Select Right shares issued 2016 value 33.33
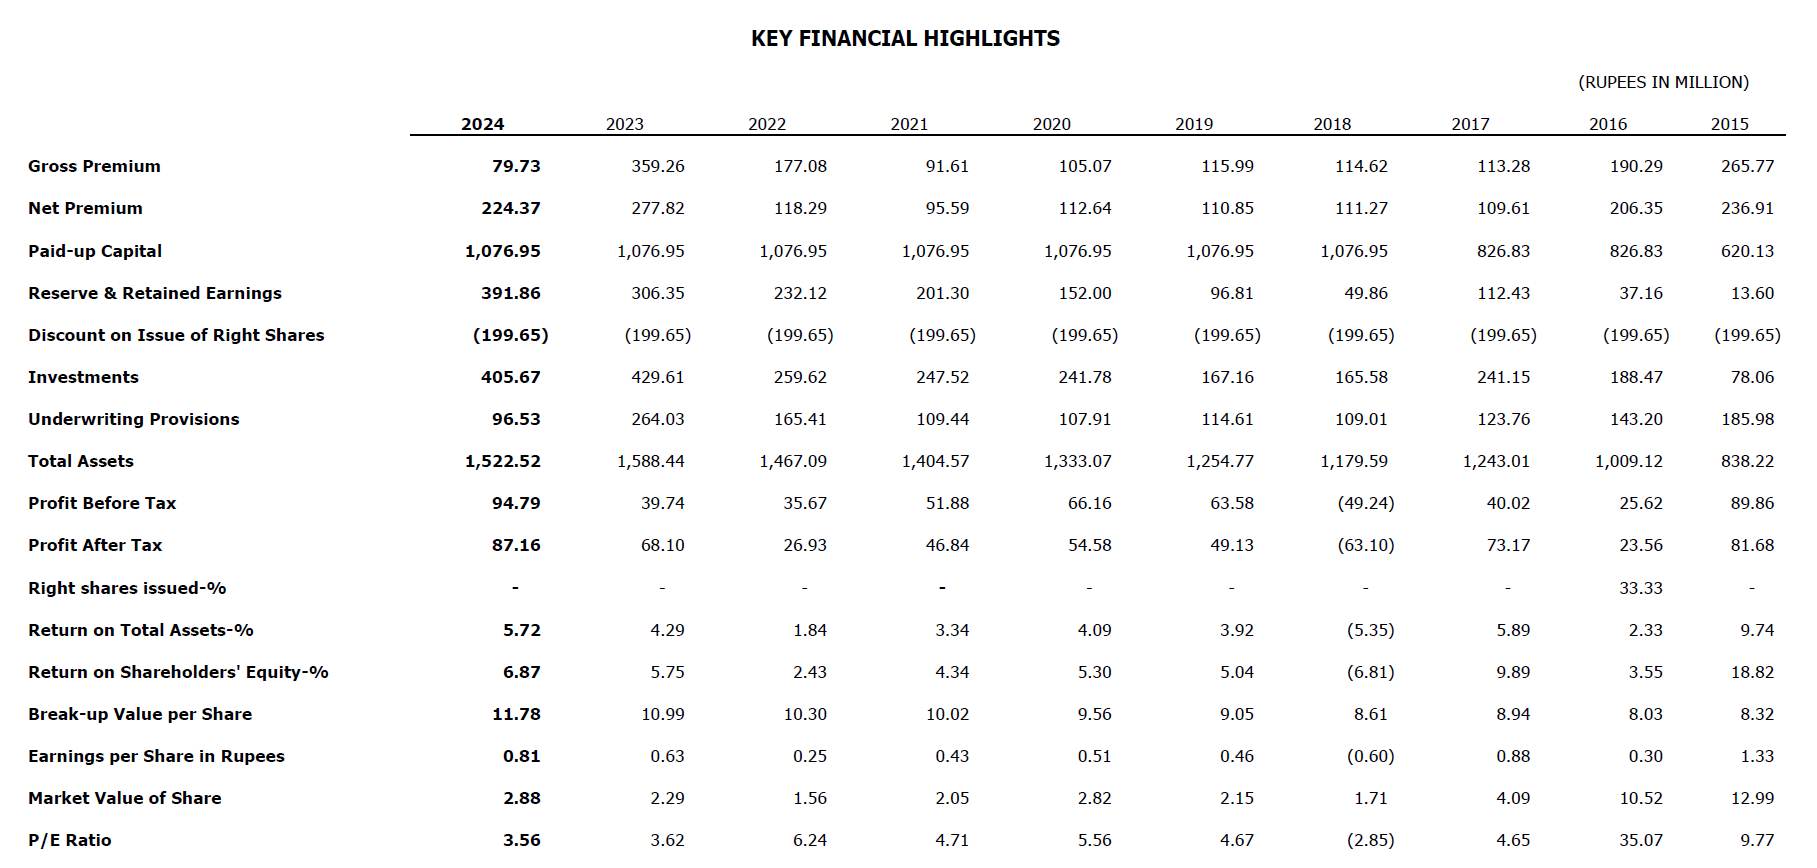 [1641, 588]
